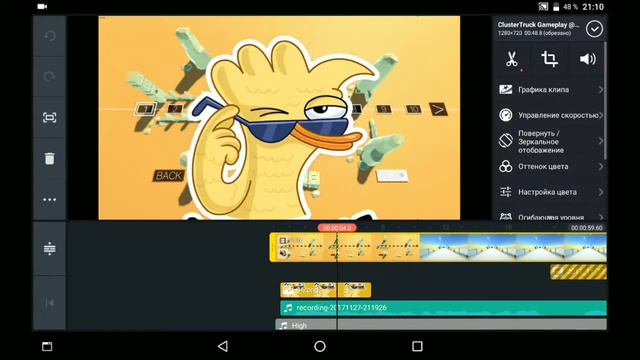Expand chevron next to Управление скоростью

coord(601,115)
